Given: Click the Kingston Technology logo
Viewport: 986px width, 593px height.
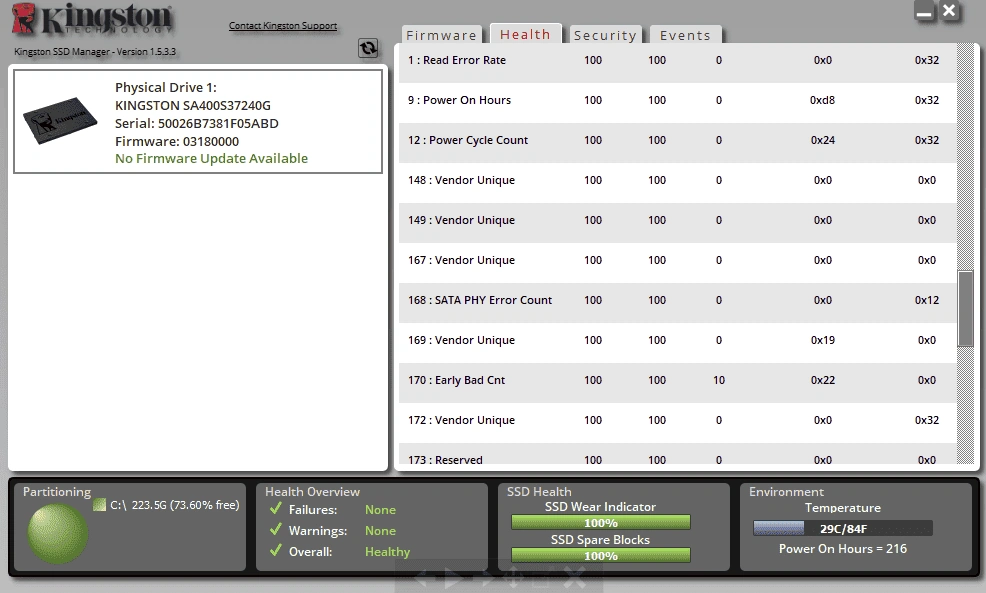Looking at the screenshot, I should (92, 19).
